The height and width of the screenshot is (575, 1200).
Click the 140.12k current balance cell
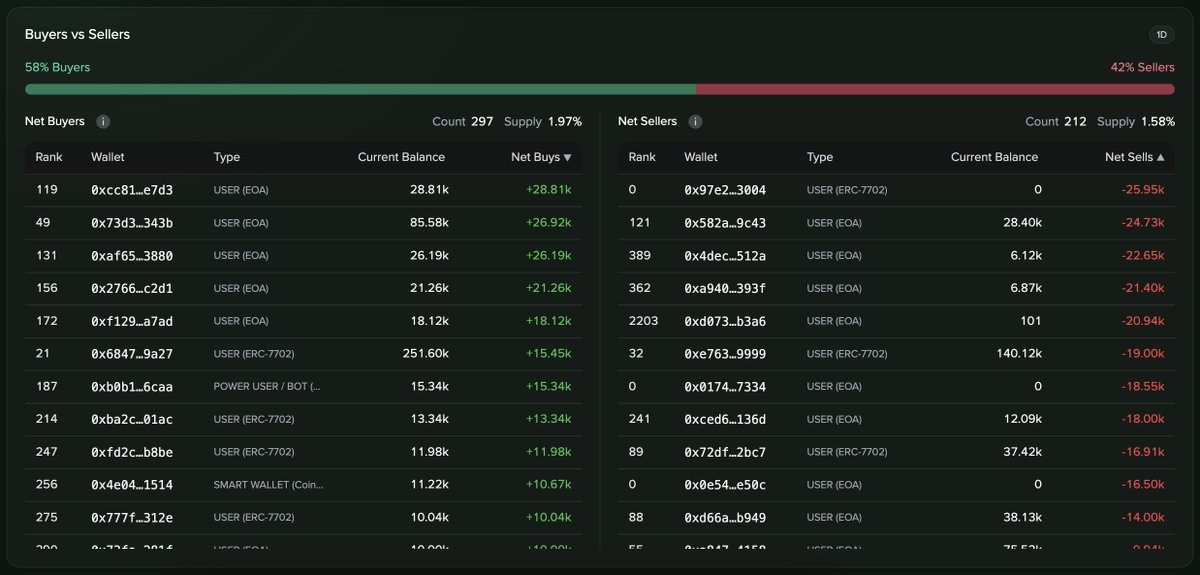[1018, 354]
